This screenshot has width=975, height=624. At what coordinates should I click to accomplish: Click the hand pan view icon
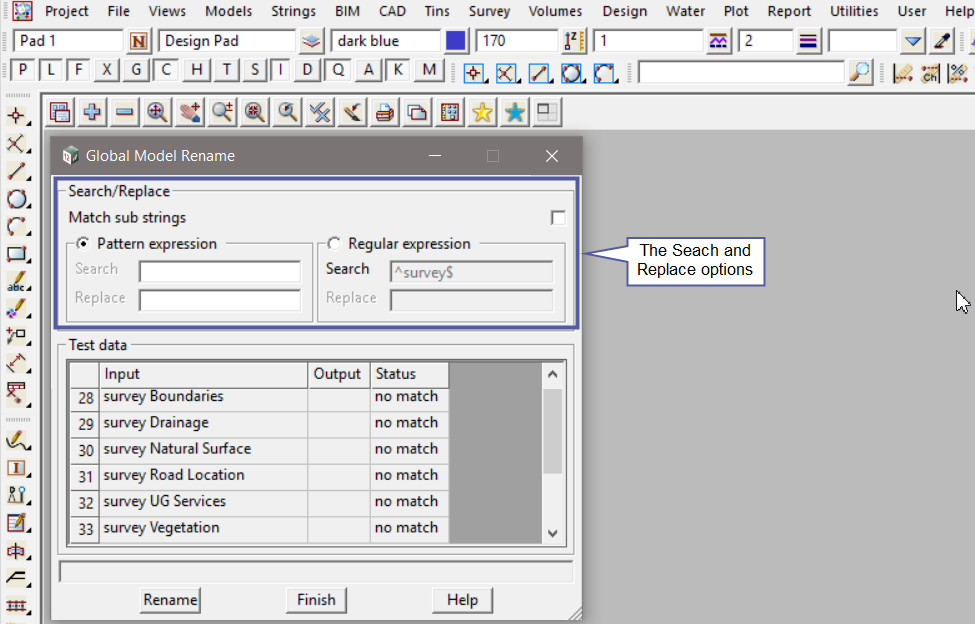coord(189,113)
